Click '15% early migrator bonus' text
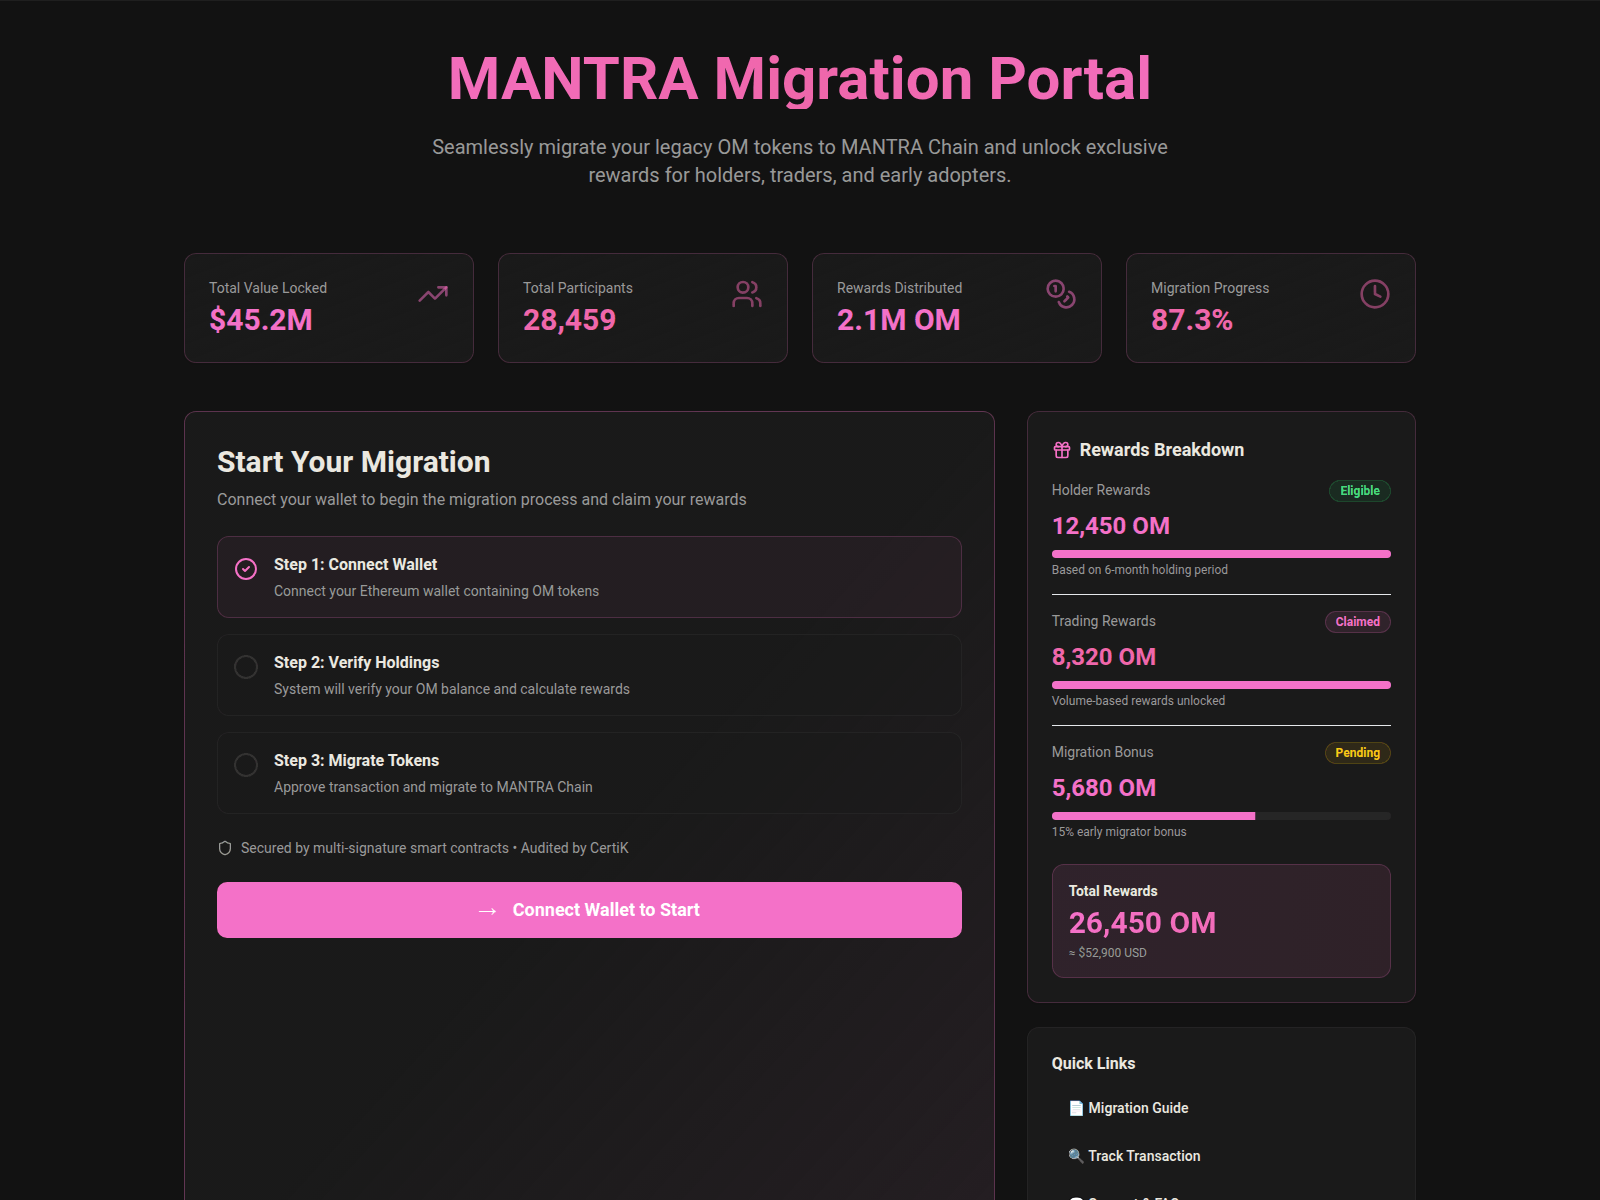Viewport: 1600px width, 1200px height. (x=1119, y=832)
